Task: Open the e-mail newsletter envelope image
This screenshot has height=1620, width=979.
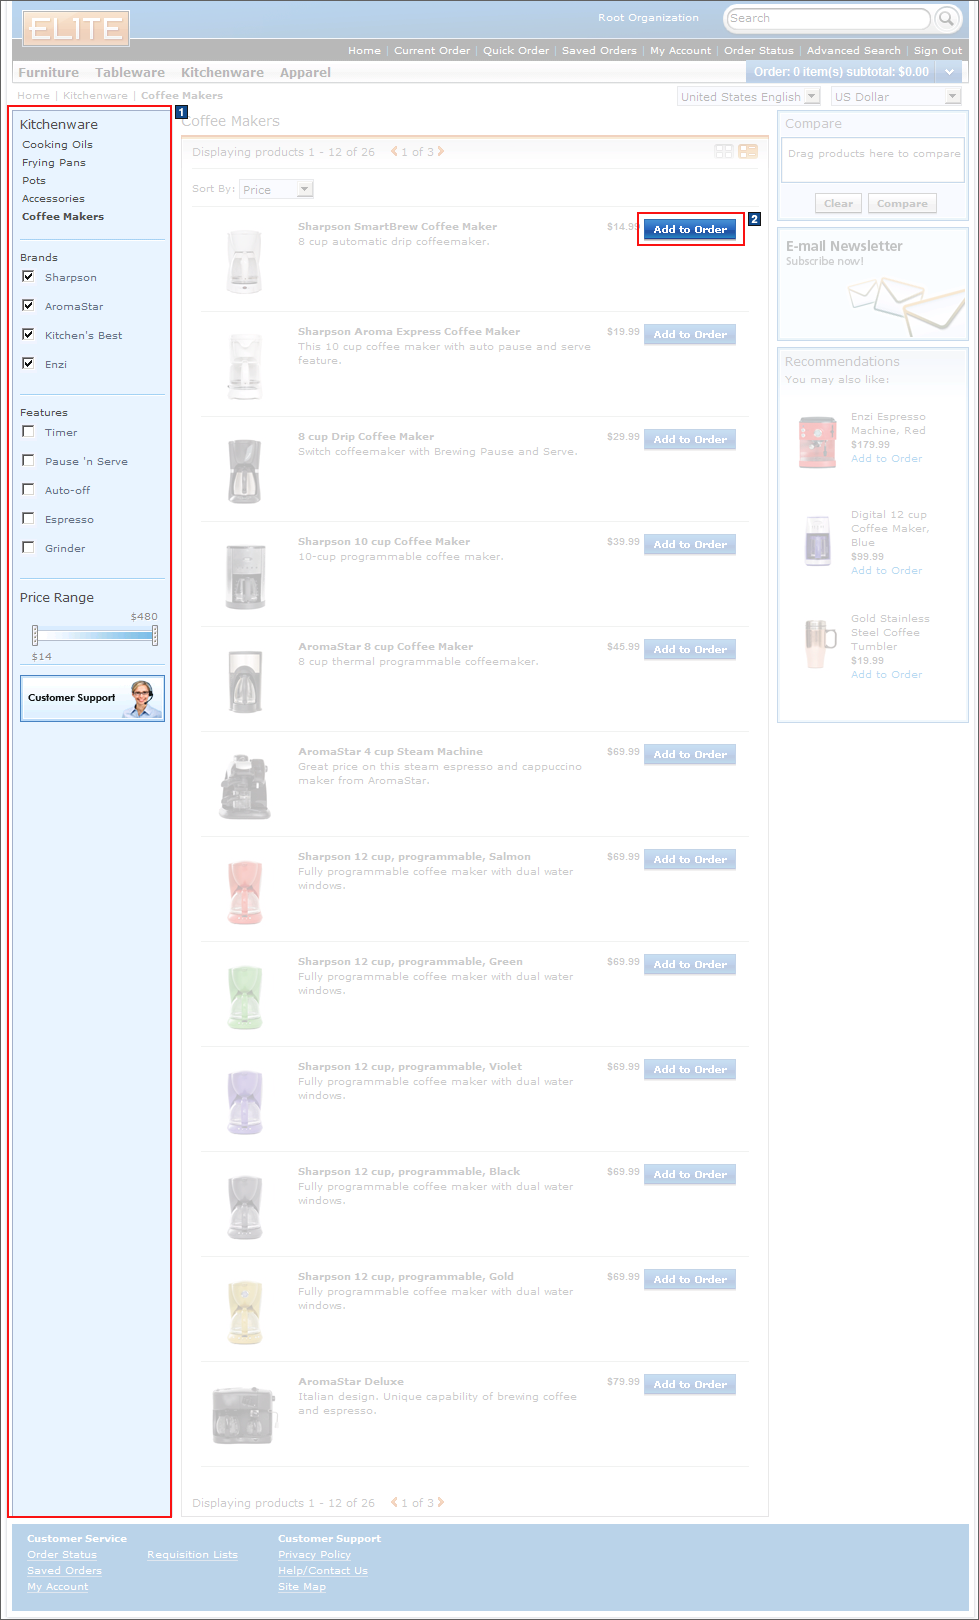Action: (907, 305)
